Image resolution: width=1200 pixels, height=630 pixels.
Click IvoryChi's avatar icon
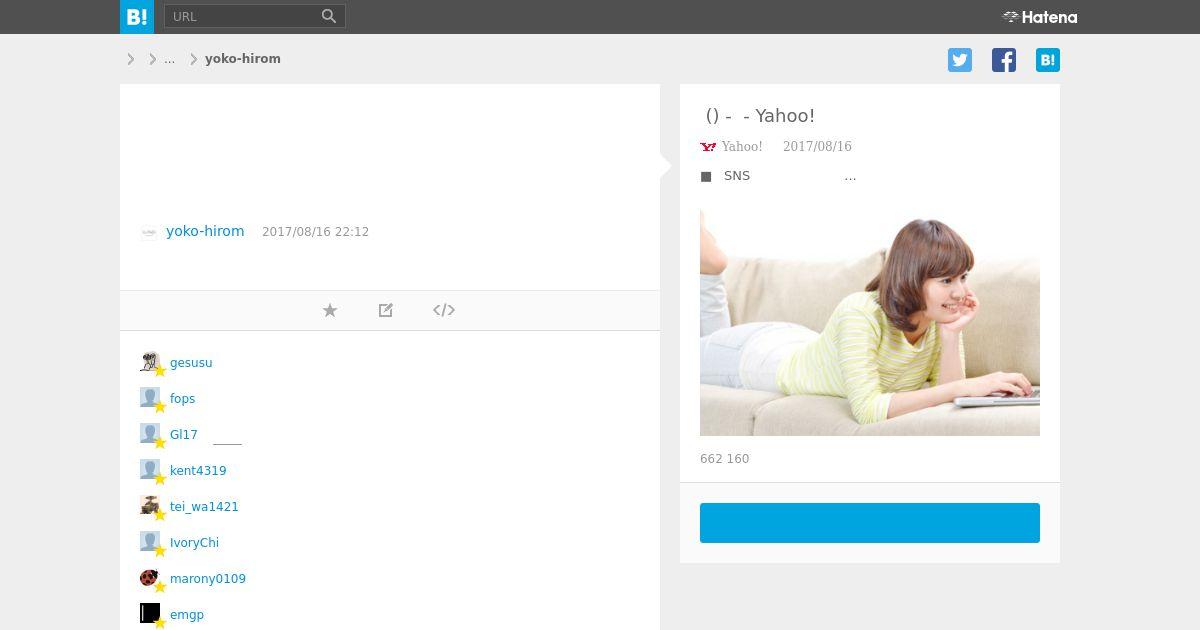click(150, 542)
